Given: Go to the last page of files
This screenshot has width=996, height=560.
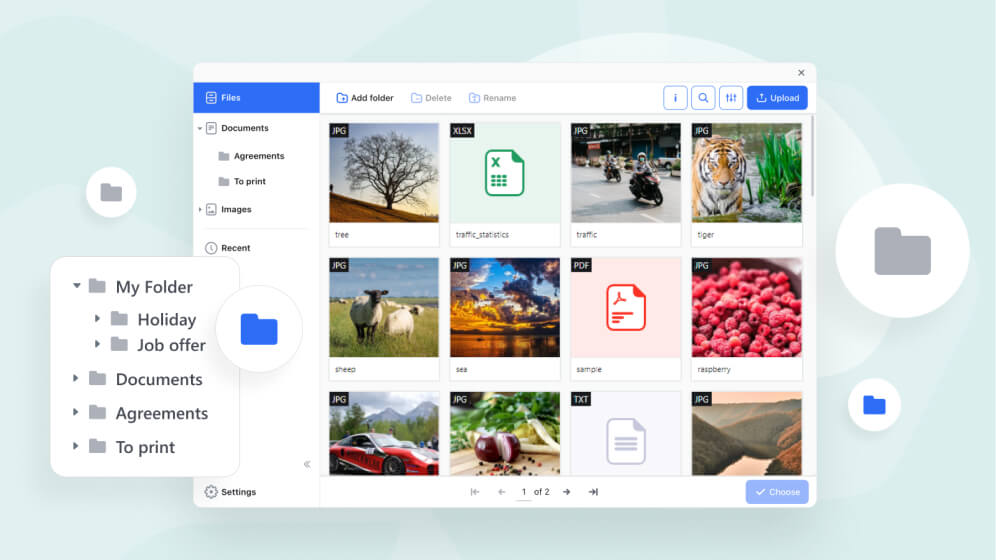Looking at the screenshot, I should [x=593, y=492].
